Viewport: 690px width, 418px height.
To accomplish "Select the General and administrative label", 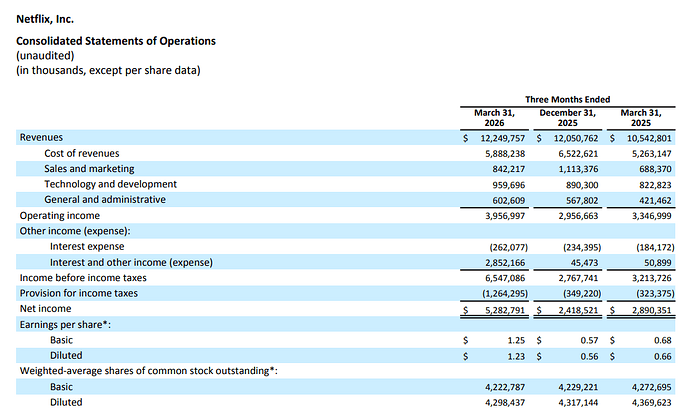I will point(105,200).
